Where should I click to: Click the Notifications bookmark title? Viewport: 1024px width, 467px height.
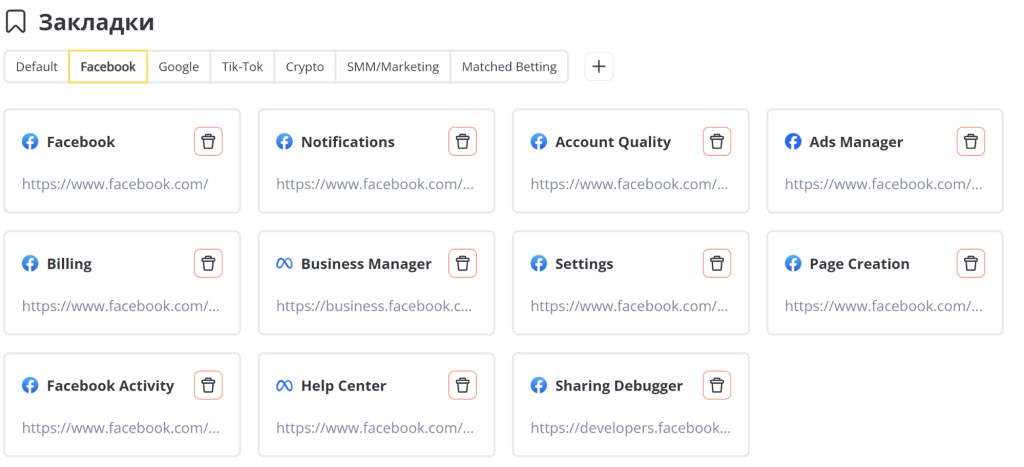(x=347, y=142)
